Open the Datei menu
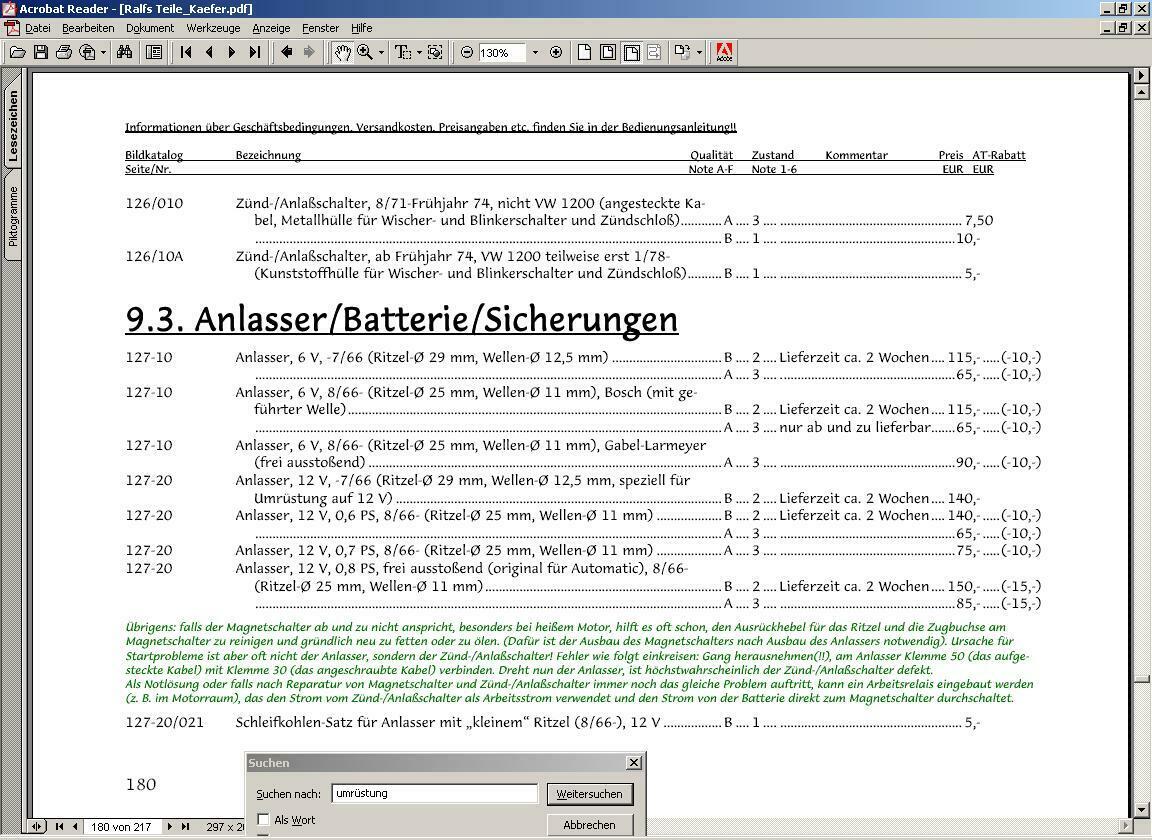This screenshot has width=1152, height=840. (x=37, y=28)
